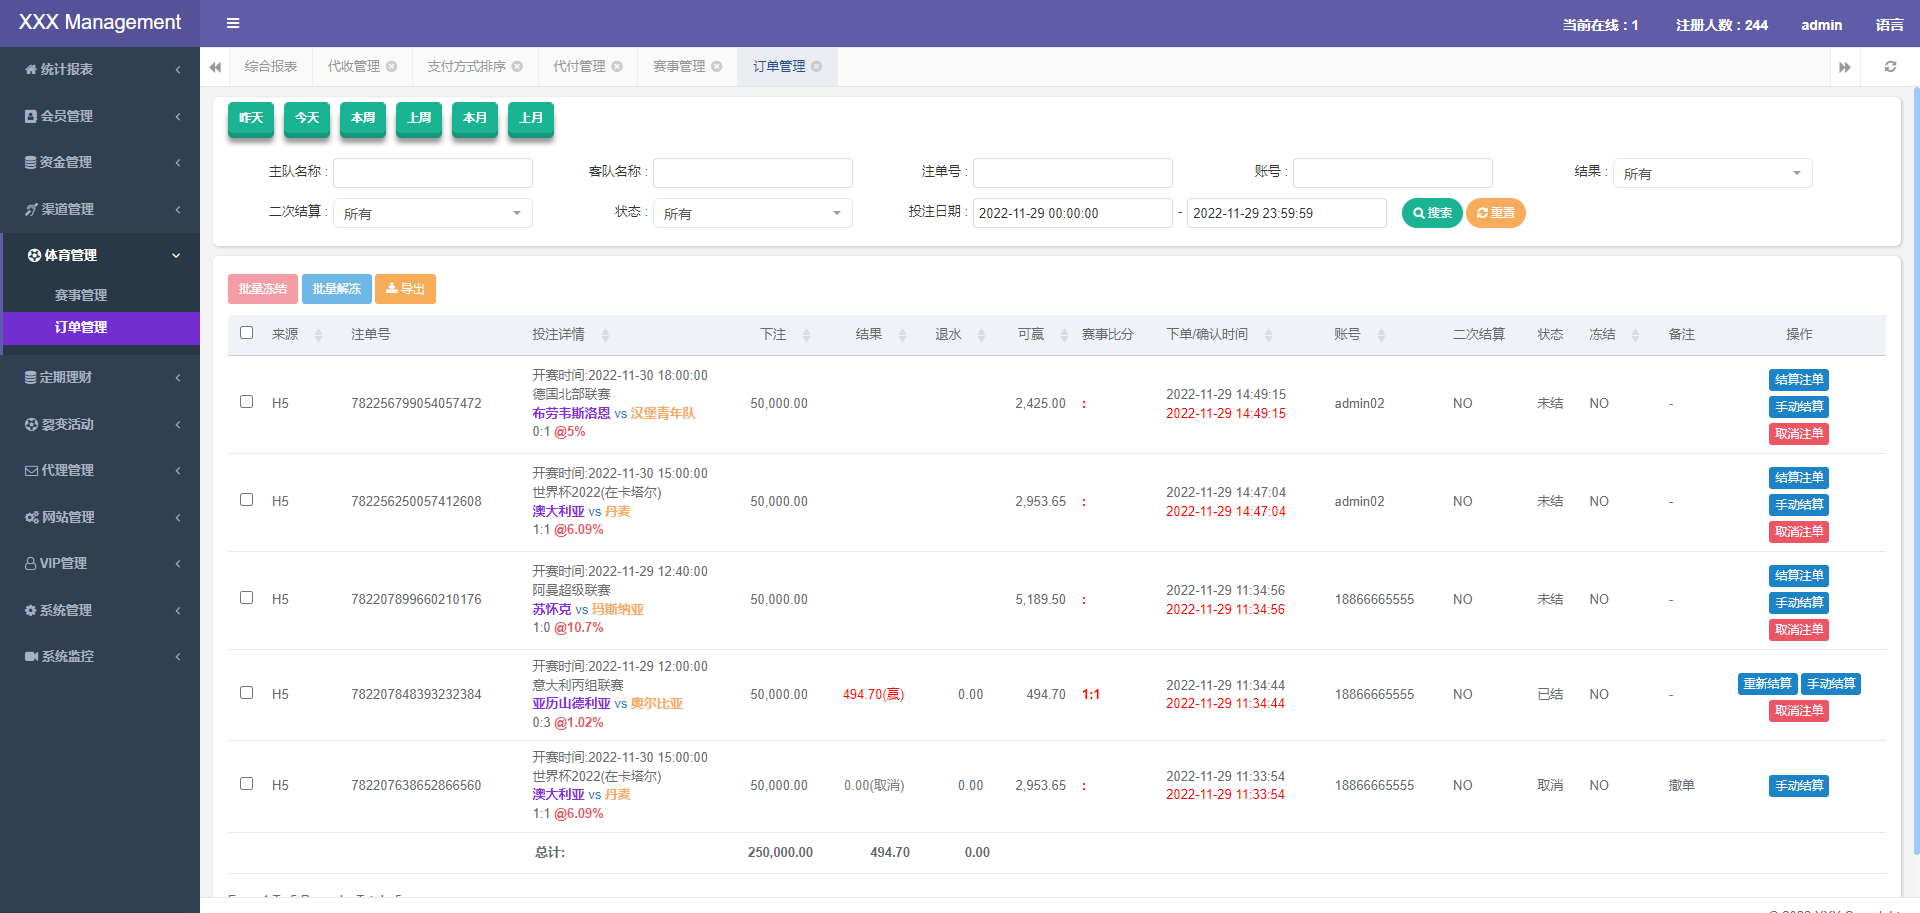Click the hamburger menu toggle icon
The image size is (1920, 913).
pyautogui.click(x=233, y=23)
